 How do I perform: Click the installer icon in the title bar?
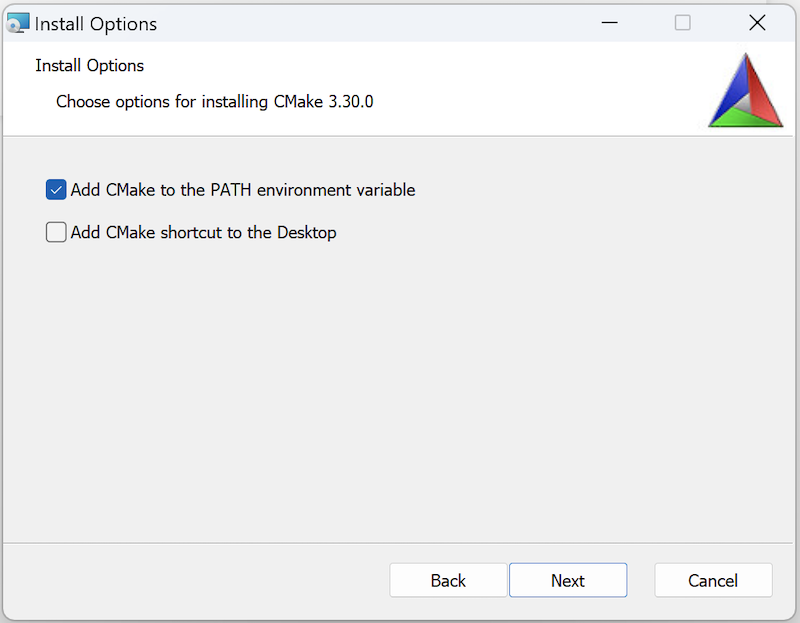[x=18, y=23]
